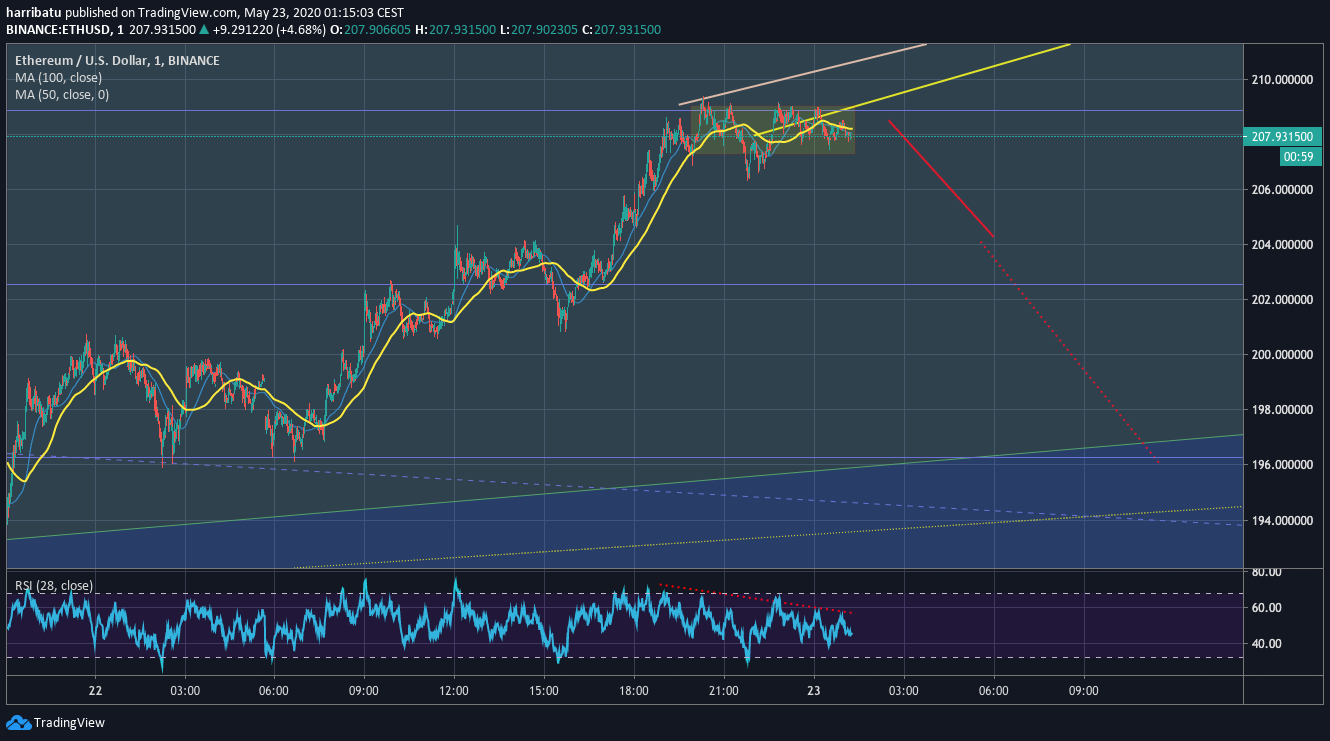Click the date label 23 on time axis
1330x741 pixels.
[x=813, y=691]
